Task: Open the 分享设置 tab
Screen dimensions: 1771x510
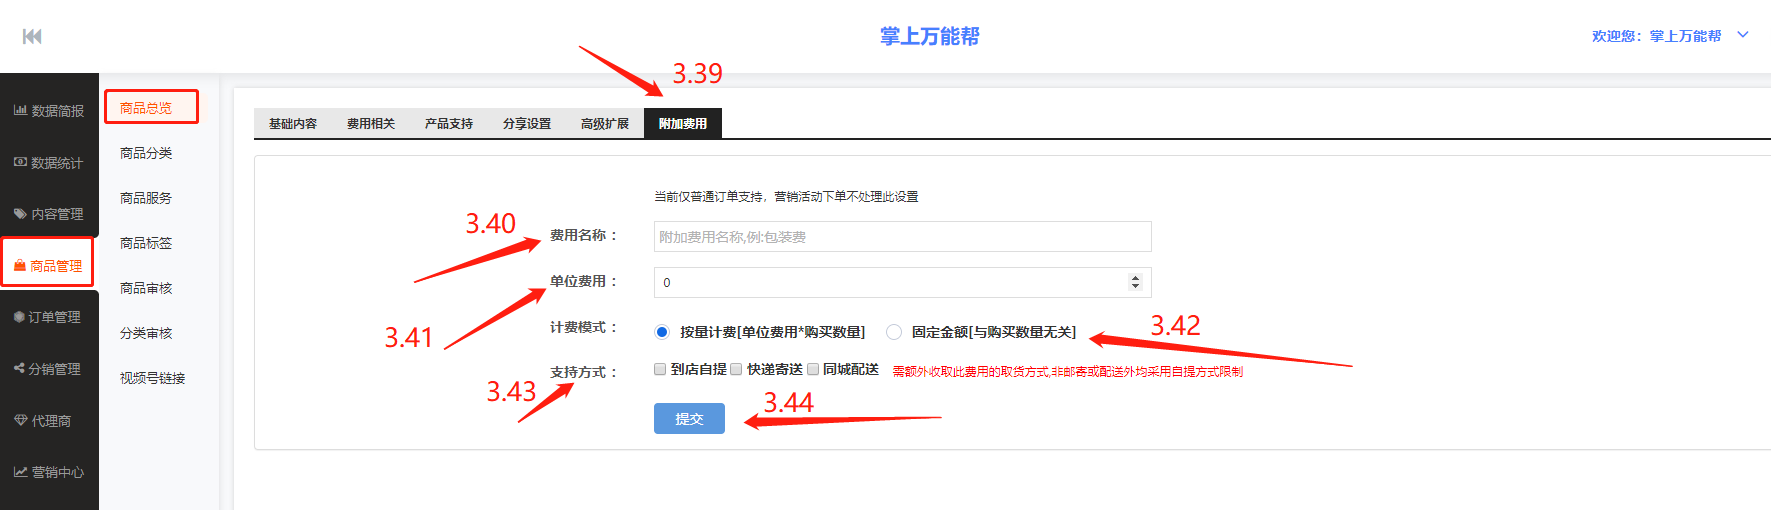Action: point(527,124)
